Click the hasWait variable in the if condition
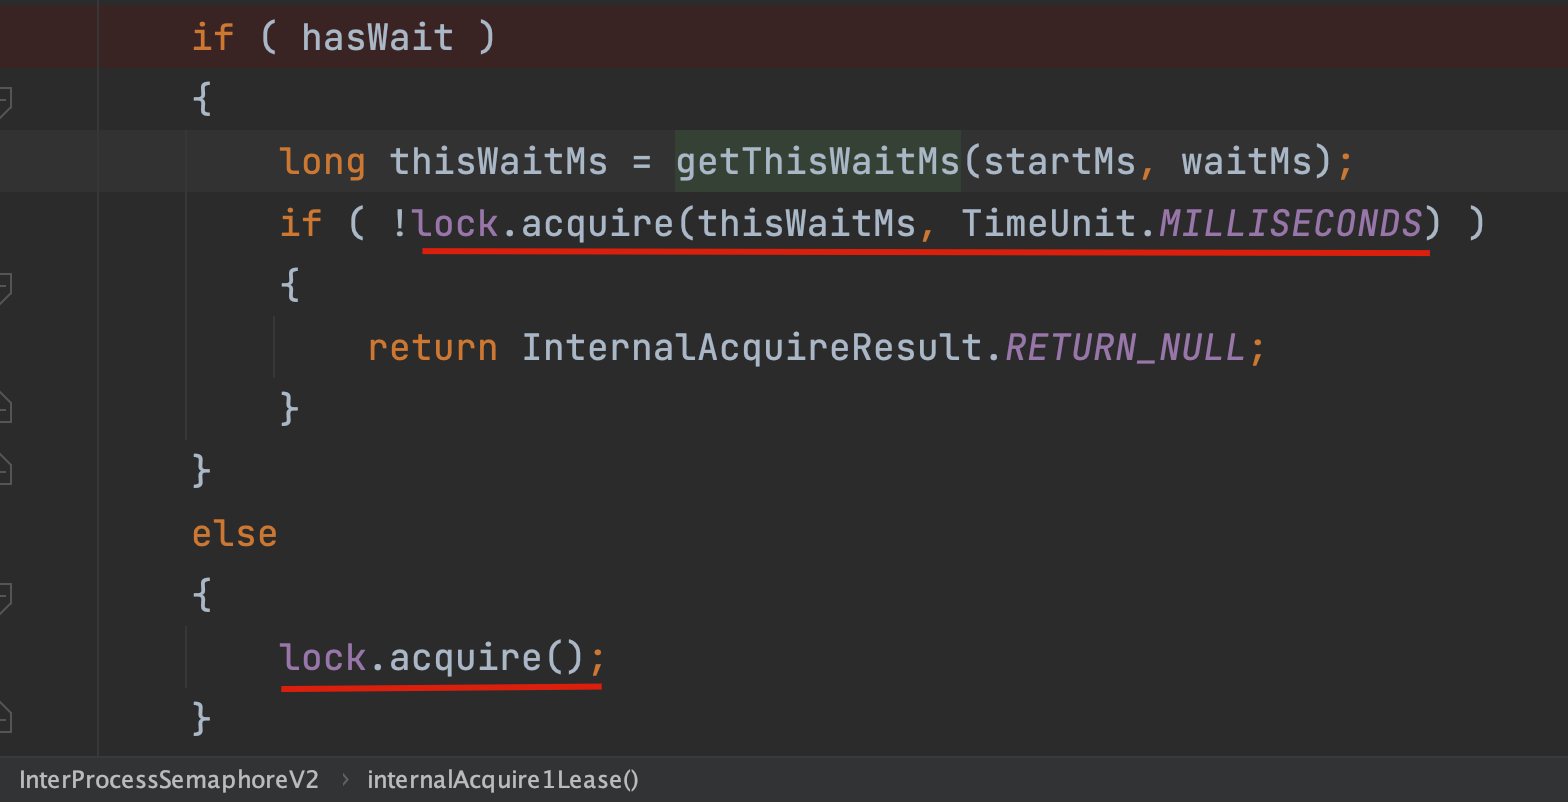This screenshot has width=1568, height=802. [x=378, y=38]
